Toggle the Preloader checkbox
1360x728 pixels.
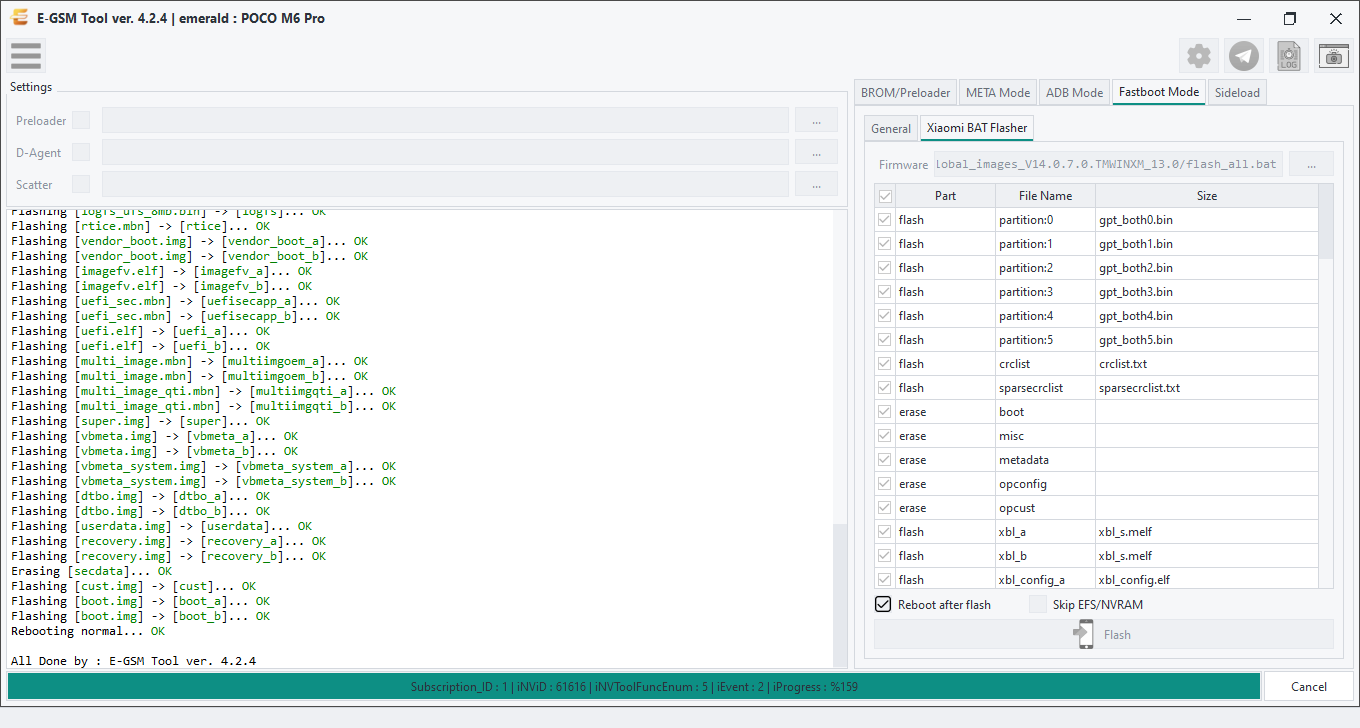(x=81, y=120)
